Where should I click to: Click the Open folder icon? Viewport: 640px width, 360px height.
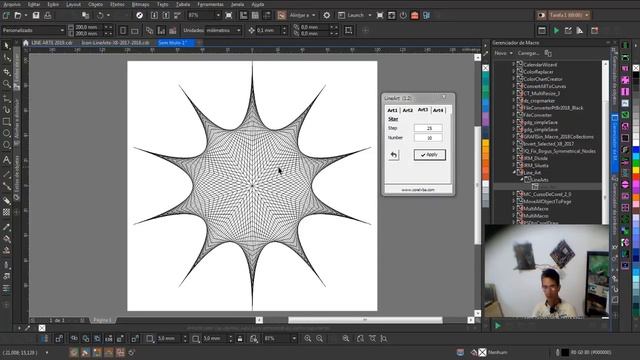[18, 16]
